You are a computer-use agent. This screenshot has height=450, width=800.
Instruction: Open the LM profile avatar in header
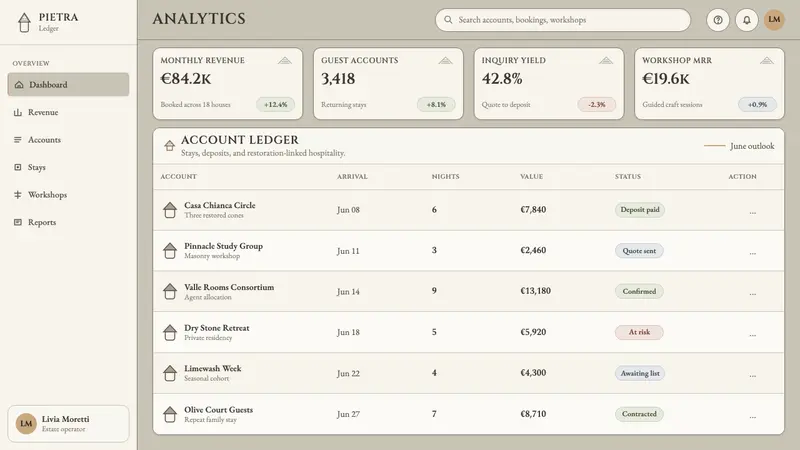coord(774,20)
